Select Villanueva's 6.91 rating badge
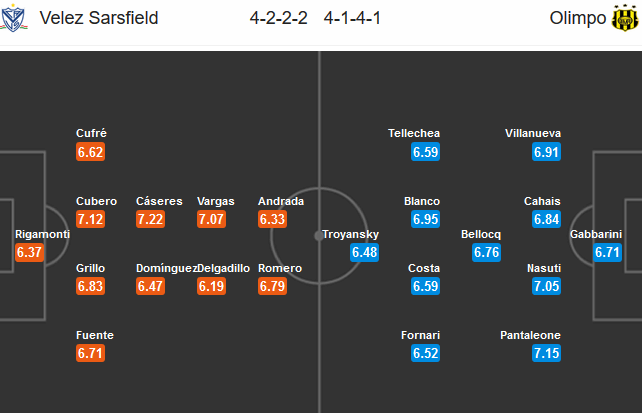The width and height of the screenshot is (642, 413). (547, 152)
